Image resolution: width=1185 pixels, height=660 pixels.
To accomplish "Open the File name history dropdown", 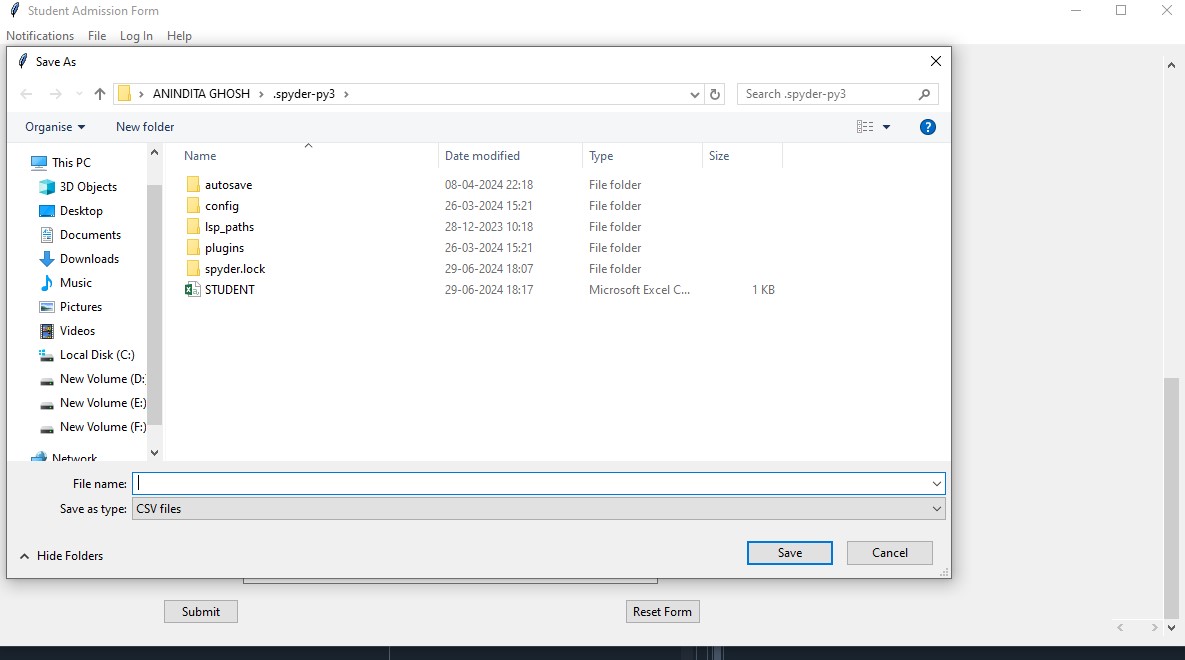I will tap(936, 484).
